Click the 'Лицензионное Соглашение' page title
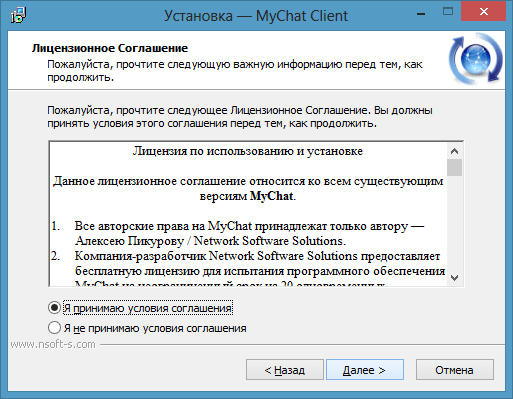This screenshot has width=513, height=399. [110, 48]
